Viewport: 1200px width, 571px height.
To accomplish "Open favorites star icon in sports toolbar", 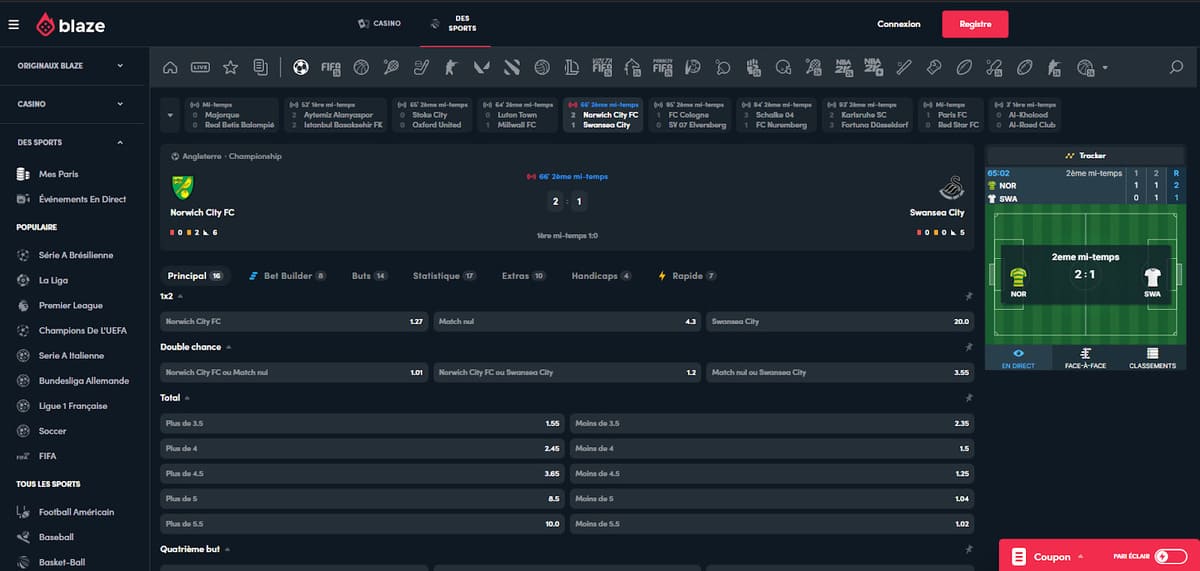I will tap(230, 68).
